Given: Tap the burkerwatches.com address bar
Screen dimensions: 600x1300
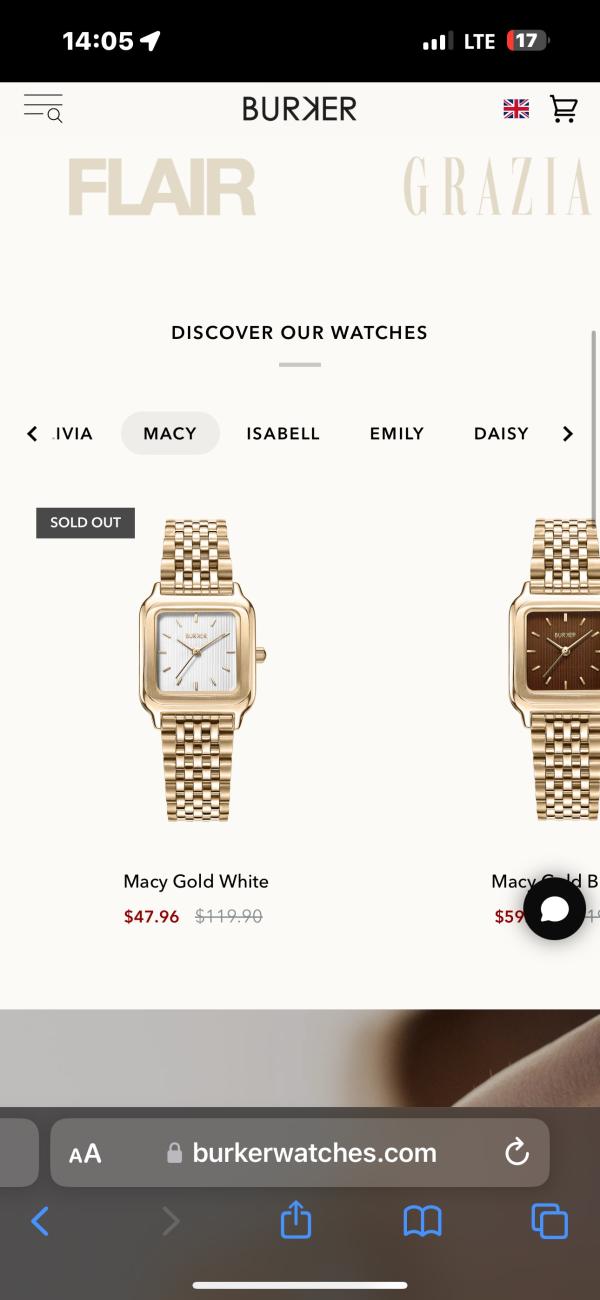Looking at the screenshot, I should coord(300,1153).
